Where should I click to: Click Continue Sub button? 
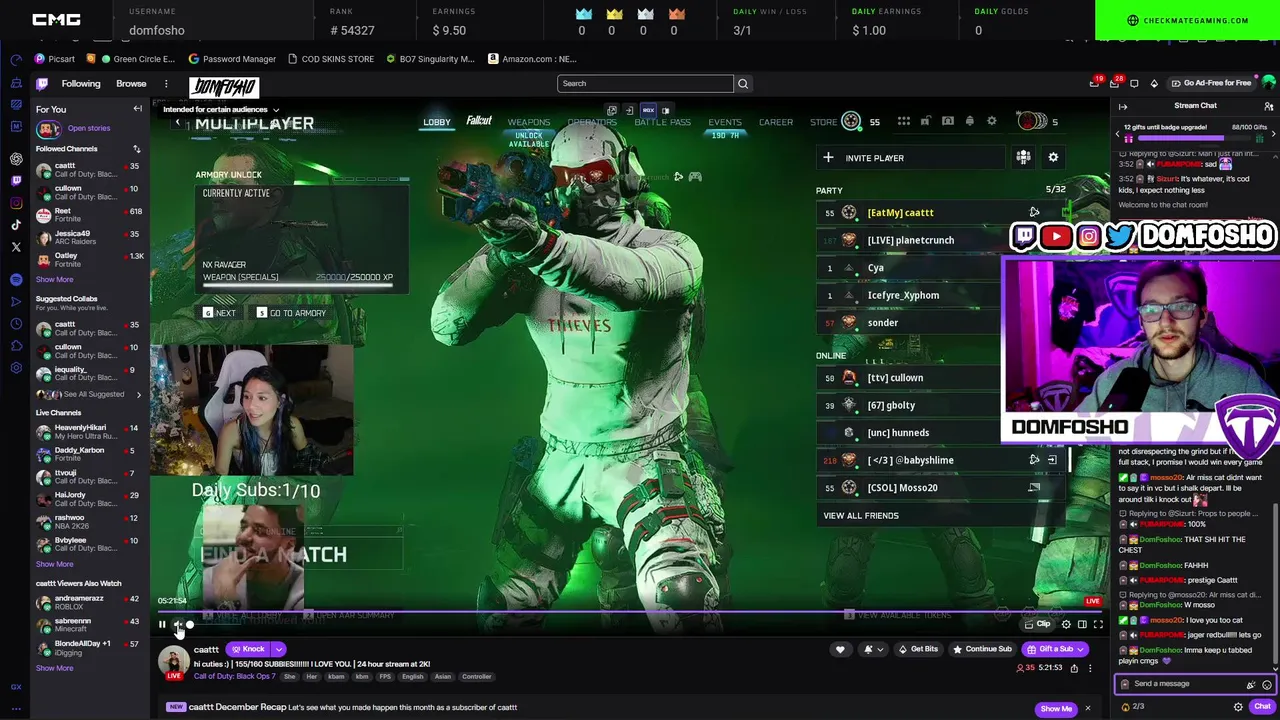(x=982, y=649)
